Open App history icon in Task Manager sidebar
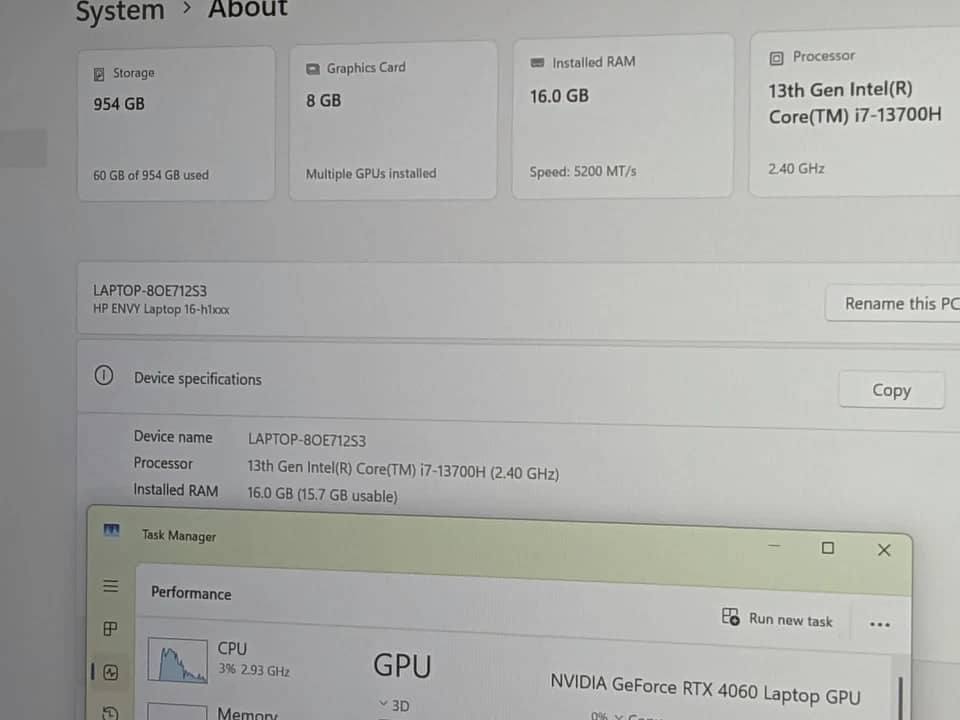This screenshot has width=960, height=720. point(110,713)
